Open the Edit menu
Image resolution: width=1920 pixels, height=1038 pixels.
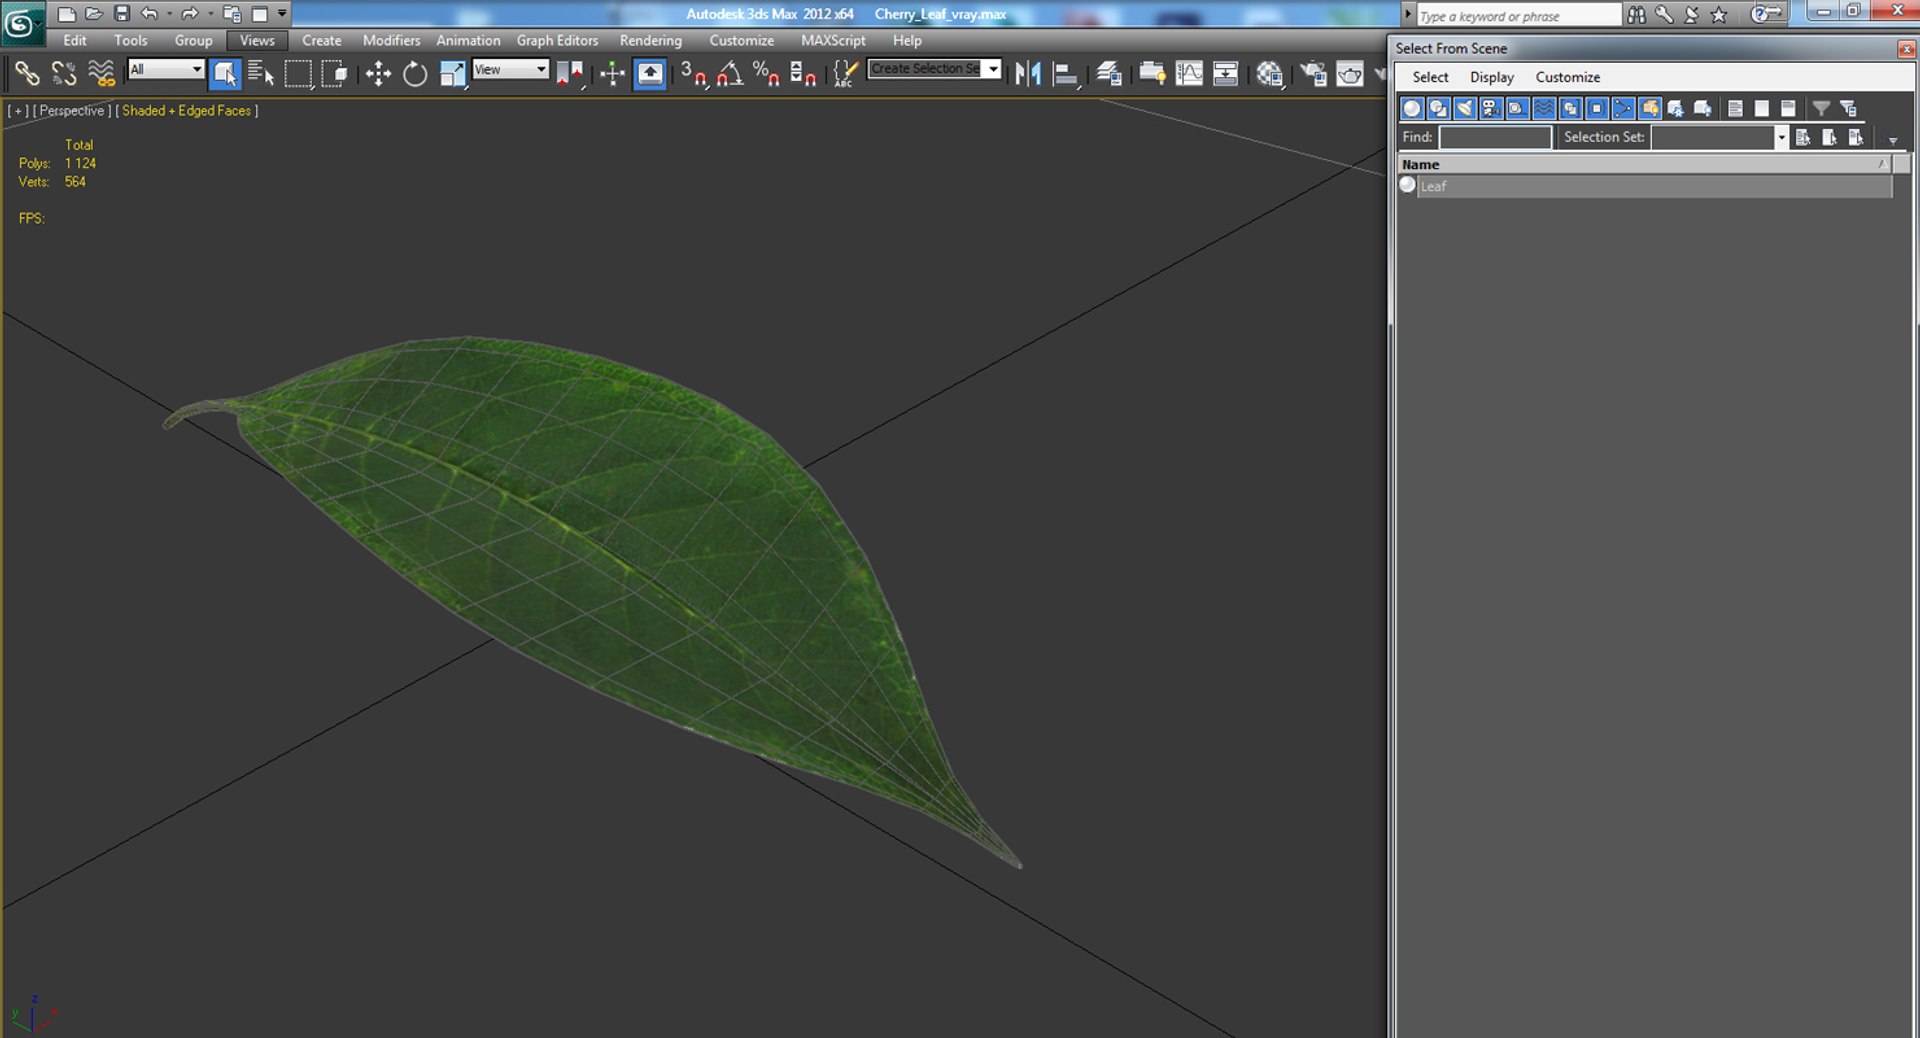coord(75,40)
